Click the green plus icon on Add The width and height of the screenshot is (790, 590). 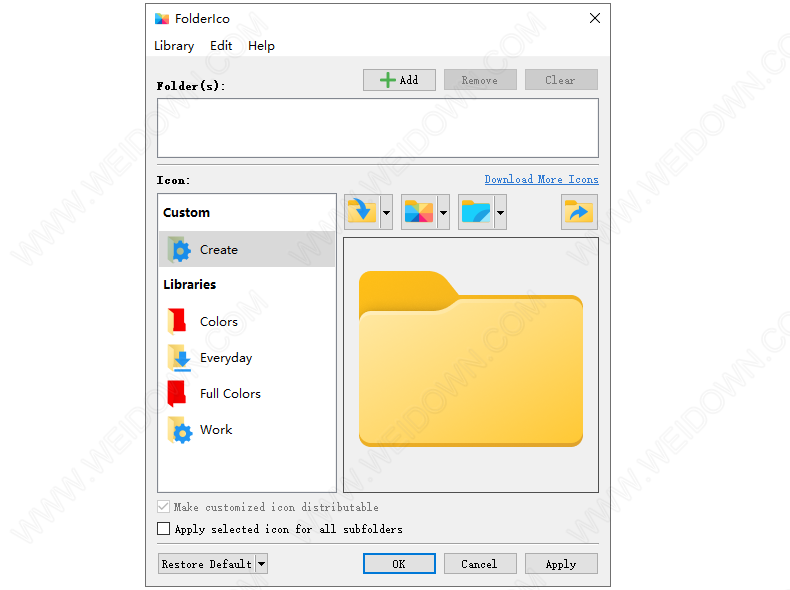387,80
